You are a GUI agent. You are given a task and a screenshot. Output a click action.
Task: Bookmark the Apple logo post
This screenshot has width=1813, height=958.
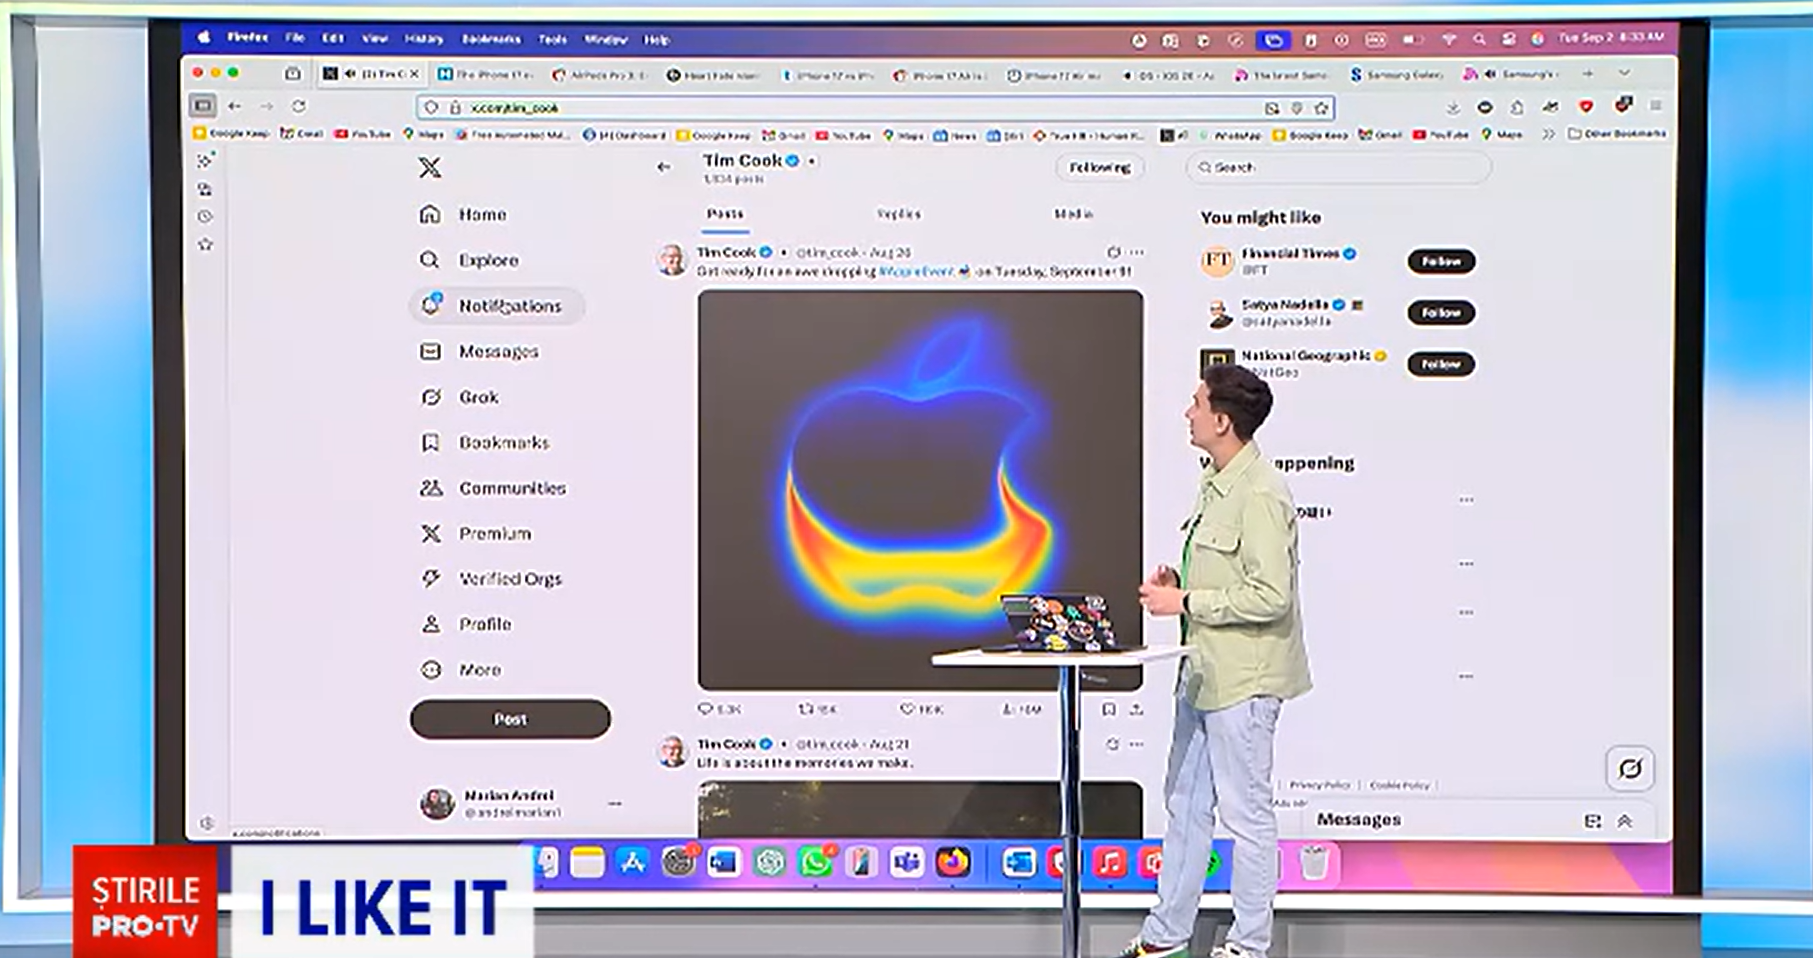coord(1108,709)
